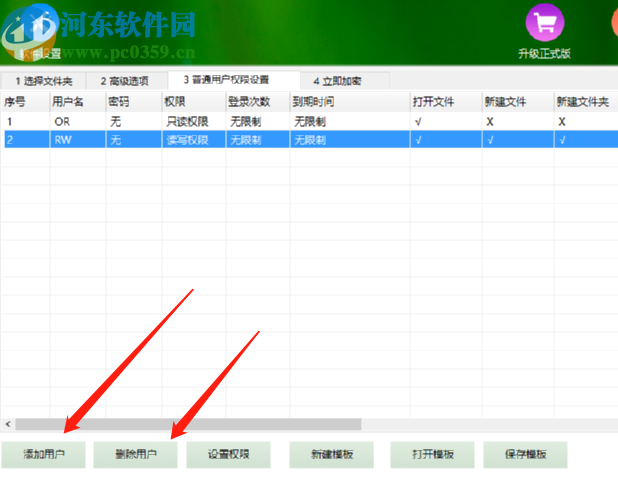Viewport: 618px width, 478px height.
Task: Open 设置权限 for the selected user
Action: point(229,454)
